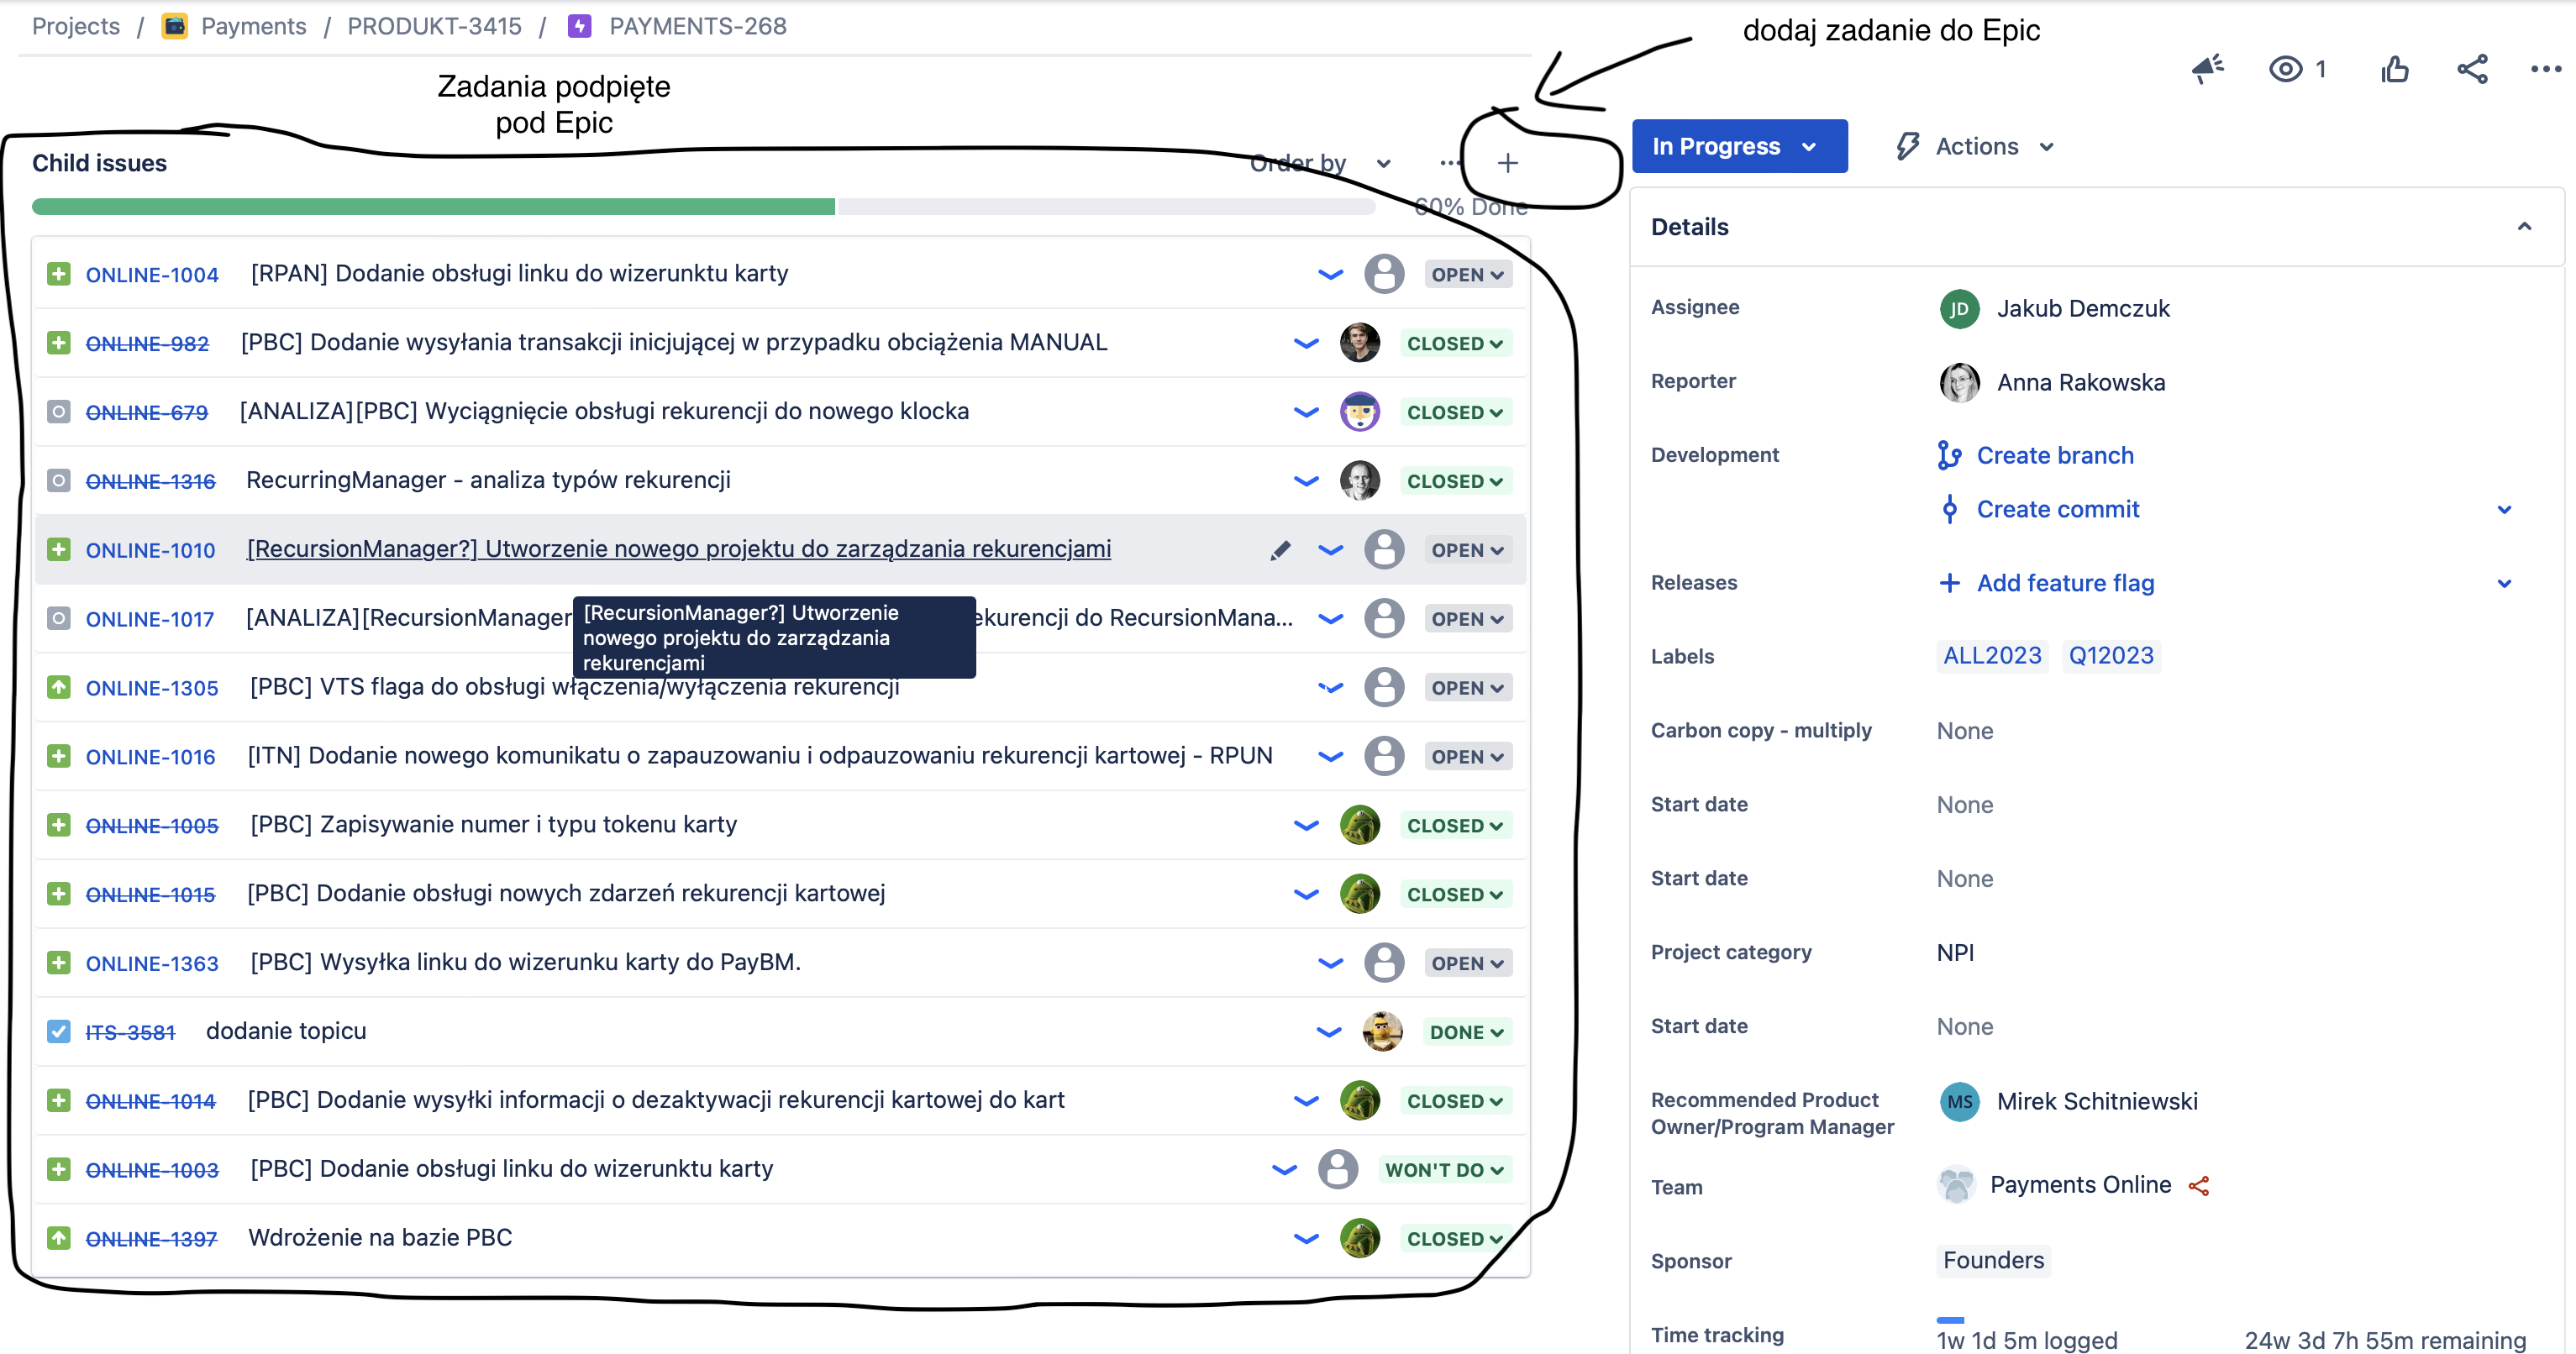Click the green child issues progress bar

coord(433,207)
